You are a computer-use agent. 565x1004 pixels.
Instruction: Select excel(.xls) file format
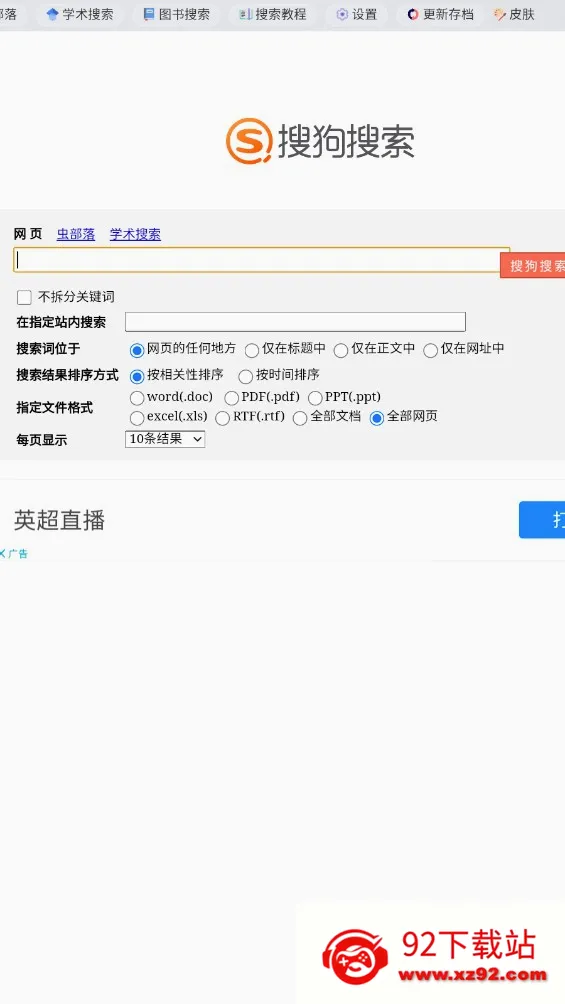click(136, 418)
